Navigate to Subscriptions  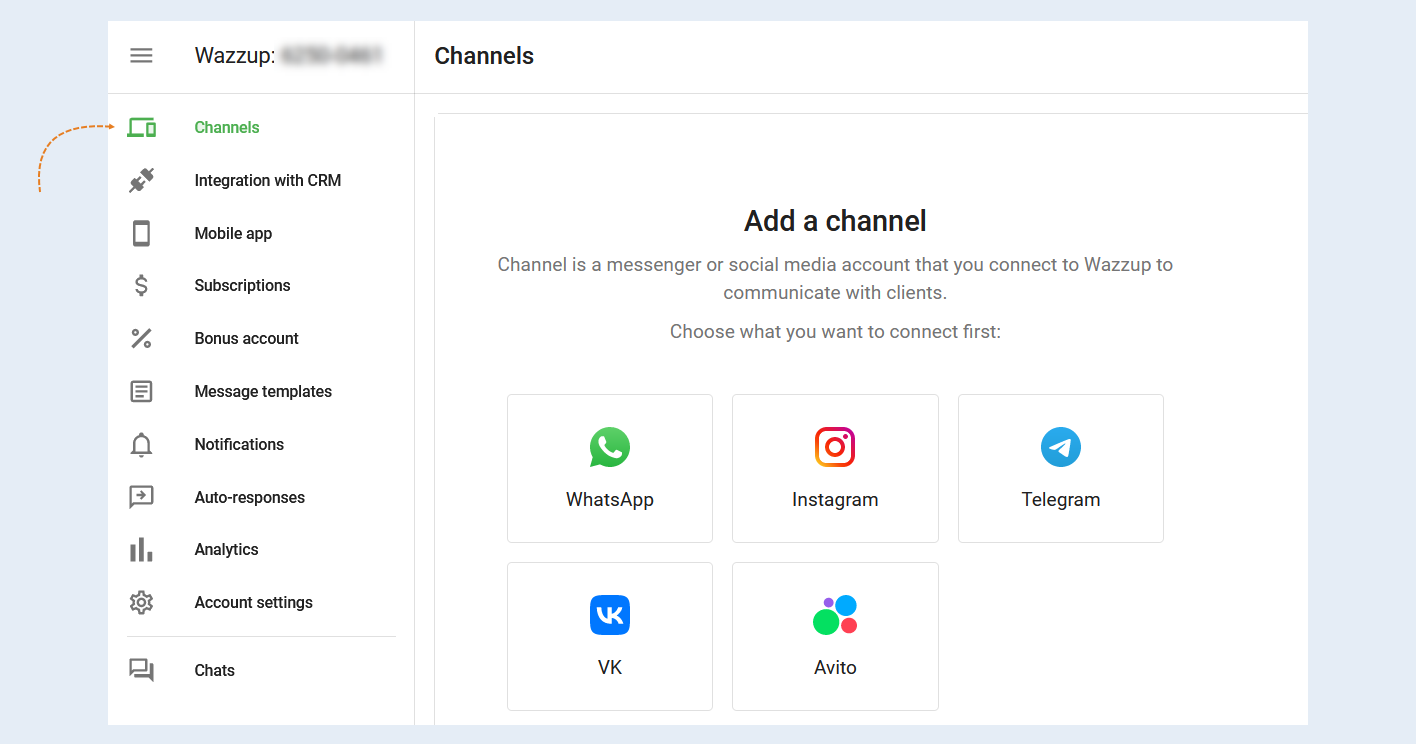click(x=242, y=286)
